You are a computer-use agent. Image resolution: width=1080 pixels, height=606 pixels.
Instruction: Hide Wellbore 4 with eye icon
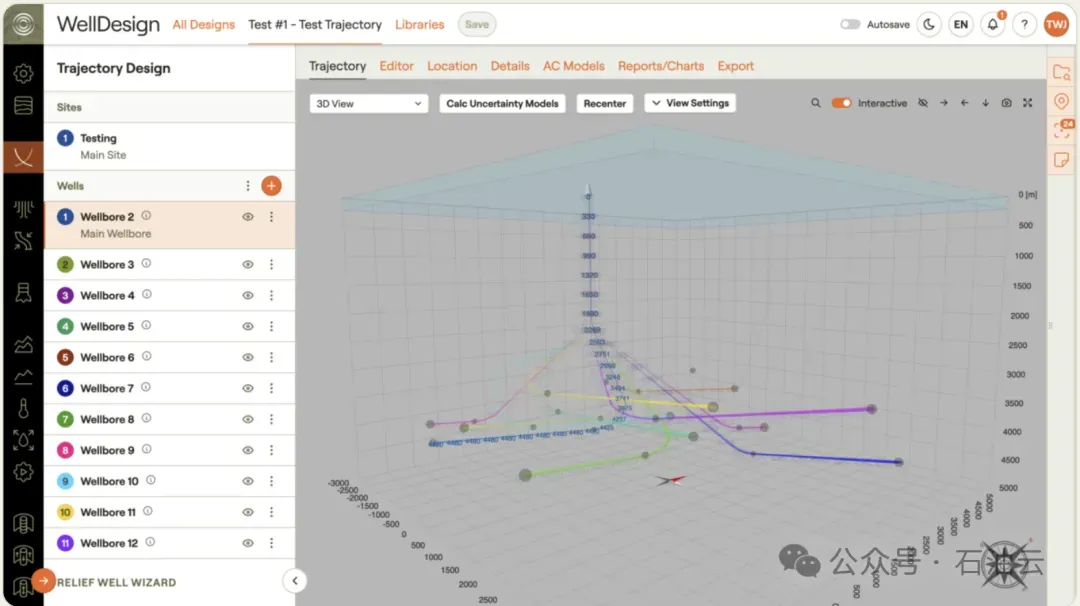(x=248, y=295)
